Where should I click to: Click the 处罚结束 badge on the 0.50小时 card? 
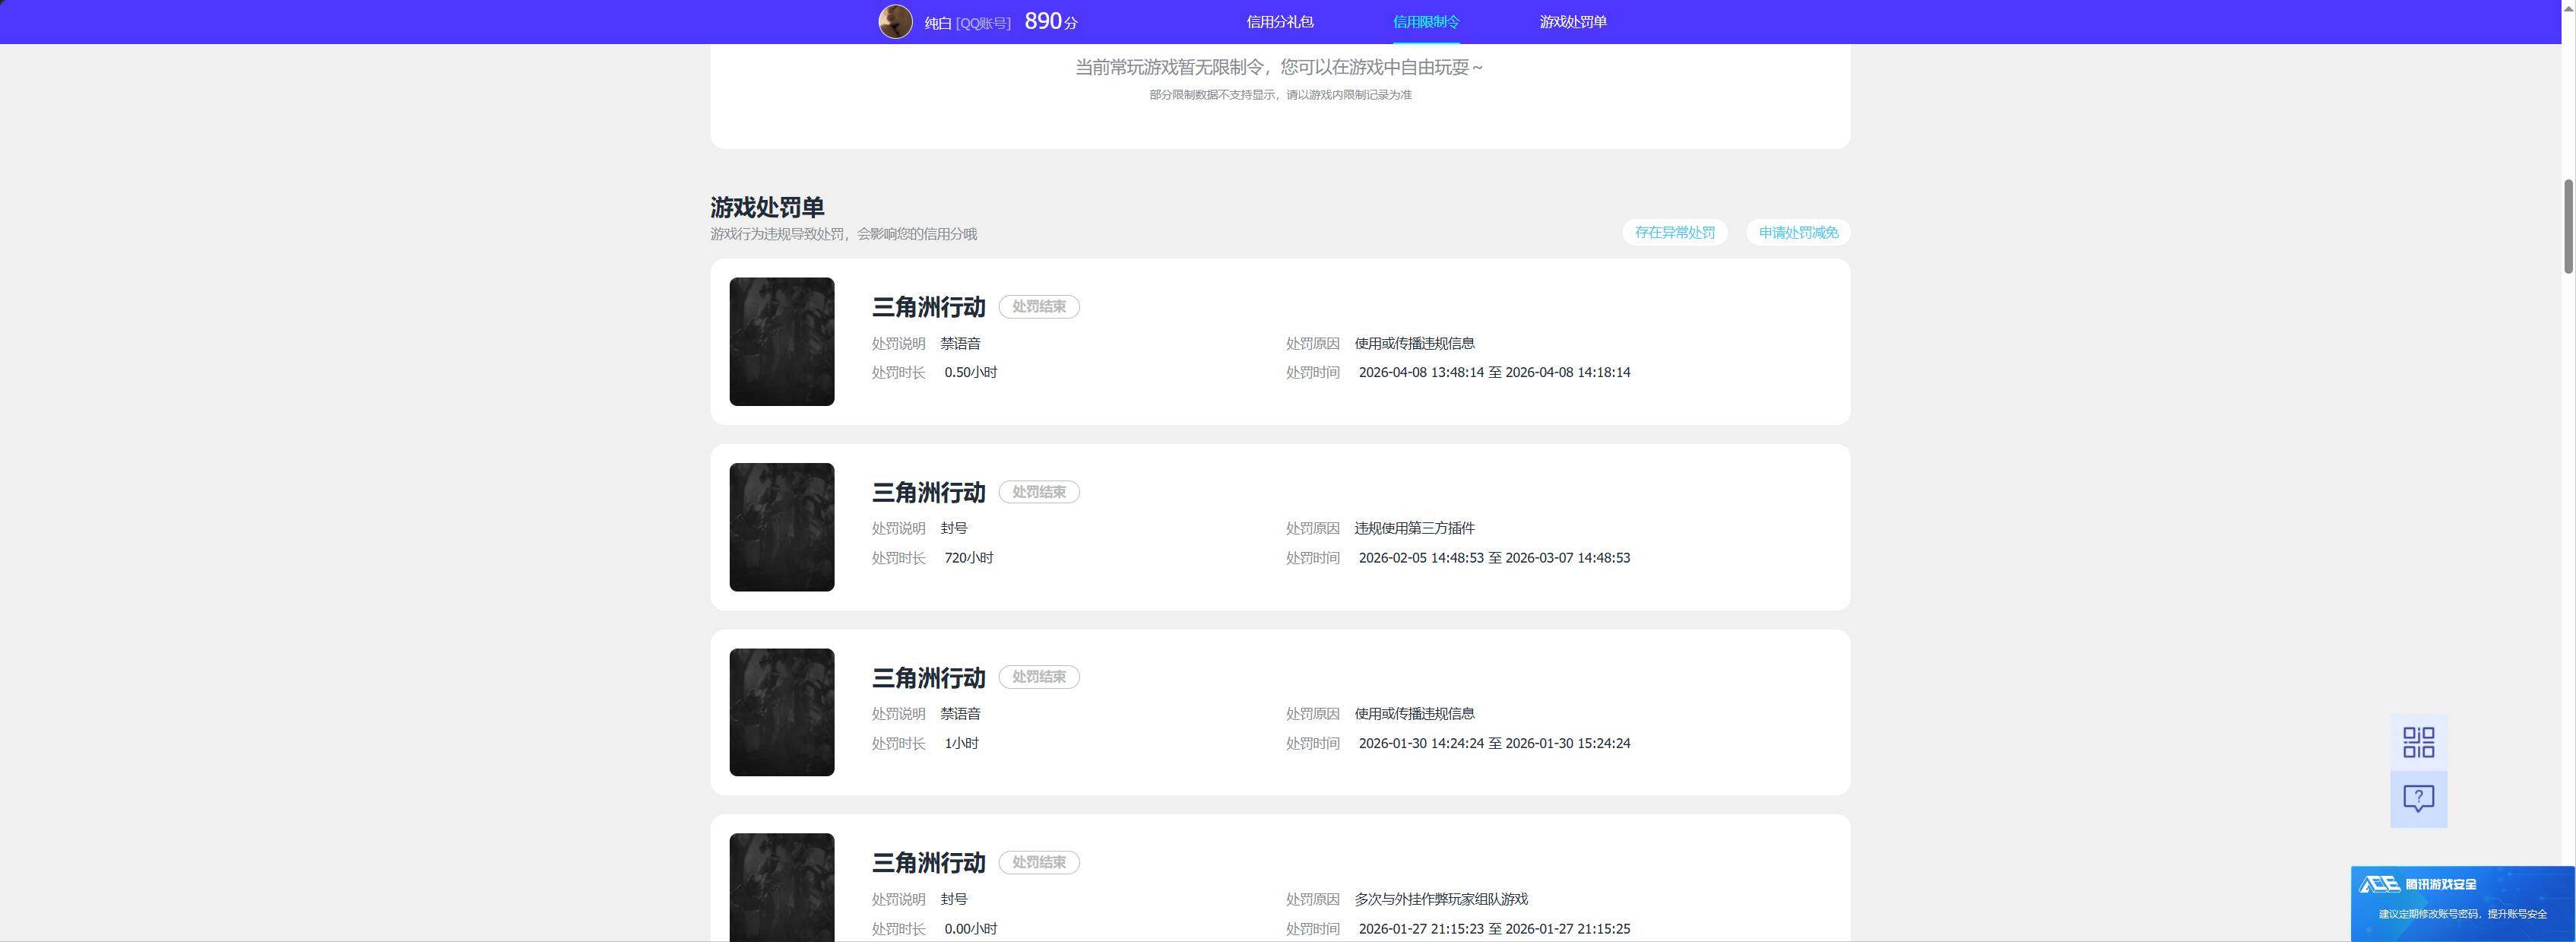(1039, 307)
